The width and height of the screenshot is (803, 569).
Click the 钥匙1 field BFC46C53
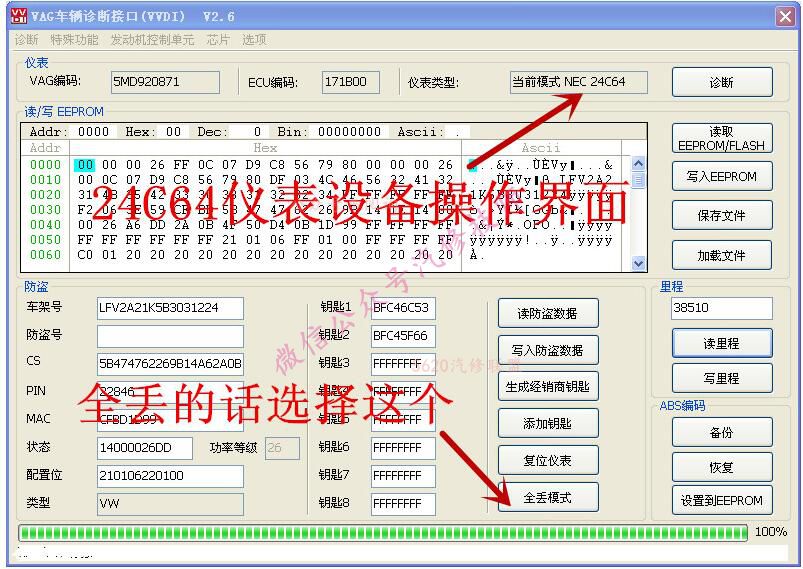[404, 308]
